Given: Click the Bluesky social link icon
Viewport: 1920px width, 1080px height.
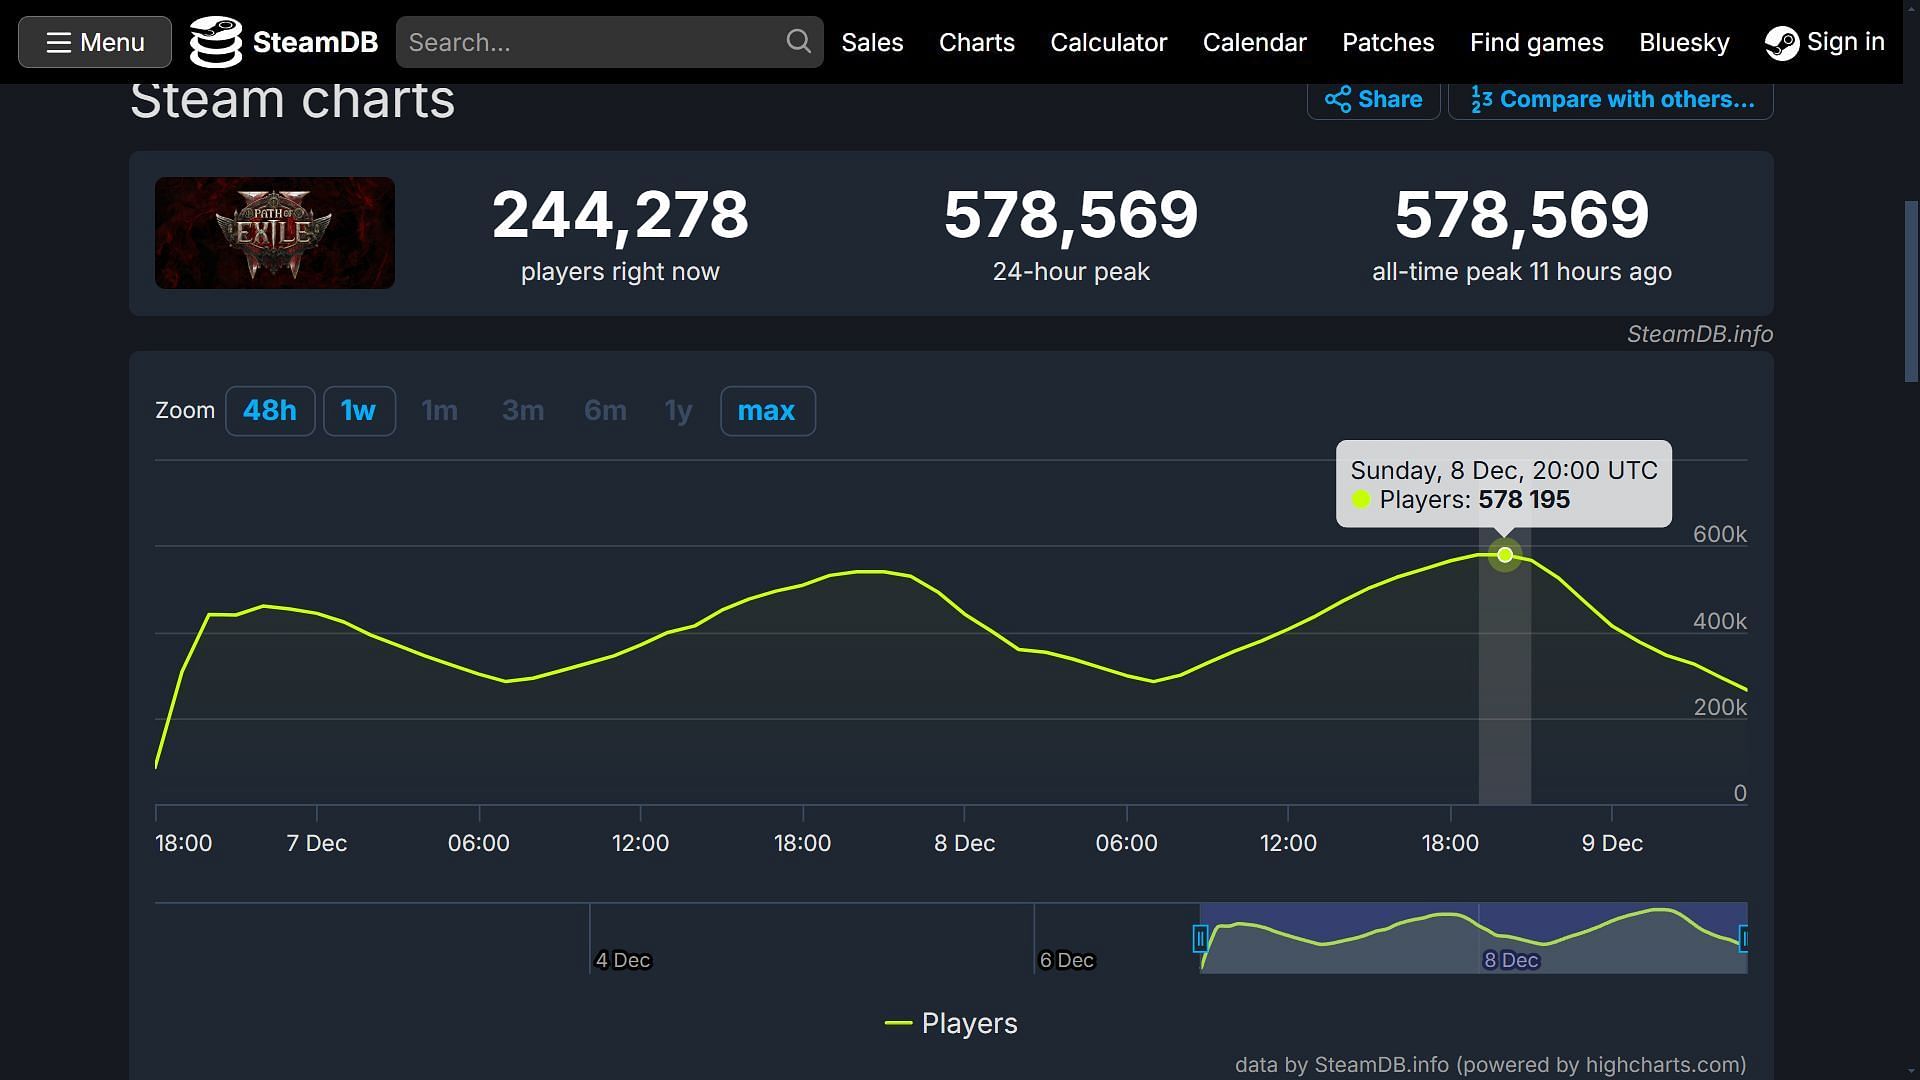Looking at the screenshot, I should point(1684,41).
